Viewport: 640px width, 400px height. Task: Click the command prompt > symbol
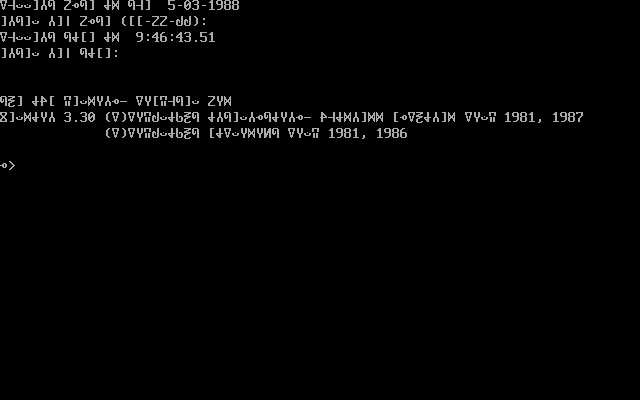coord(12,165)
